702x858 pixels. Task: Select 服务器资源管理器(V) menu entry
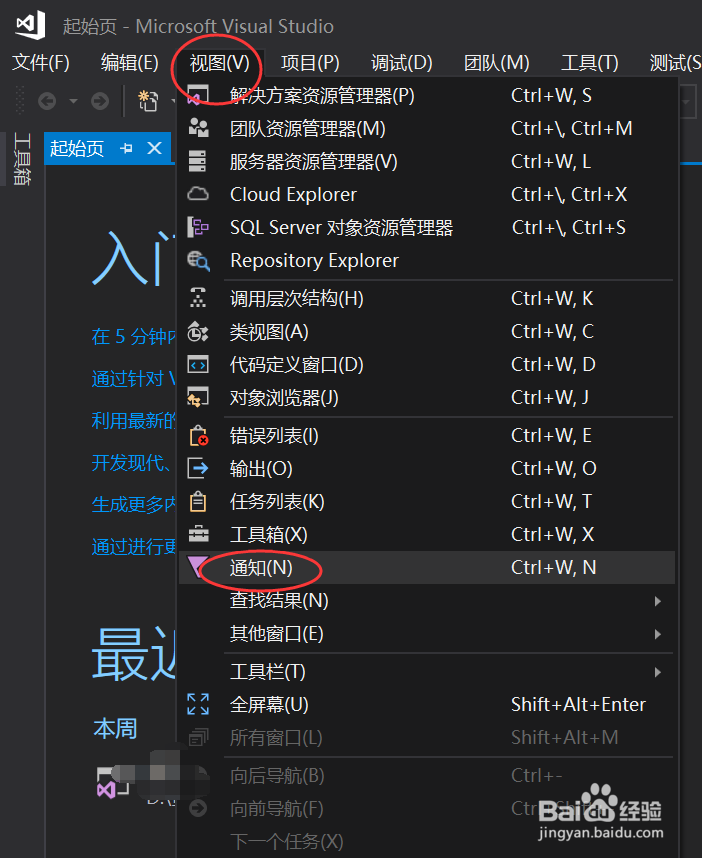click(427, 161)
